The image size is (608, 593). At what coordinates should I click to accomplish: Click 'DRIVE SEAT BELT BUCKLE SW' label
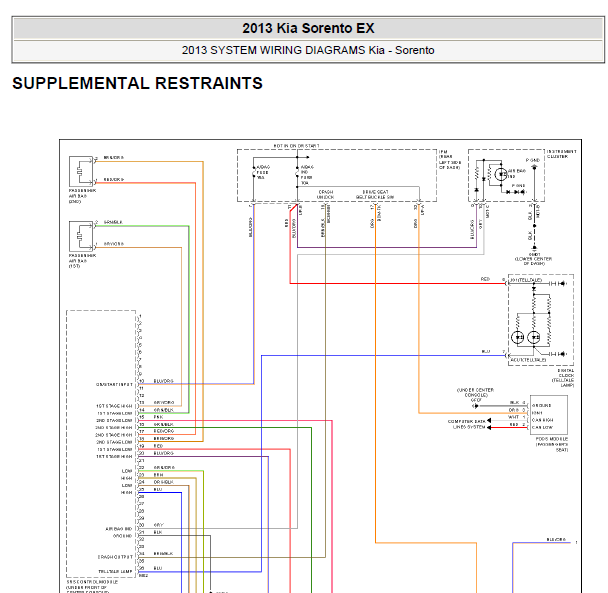tap(375, 195)
